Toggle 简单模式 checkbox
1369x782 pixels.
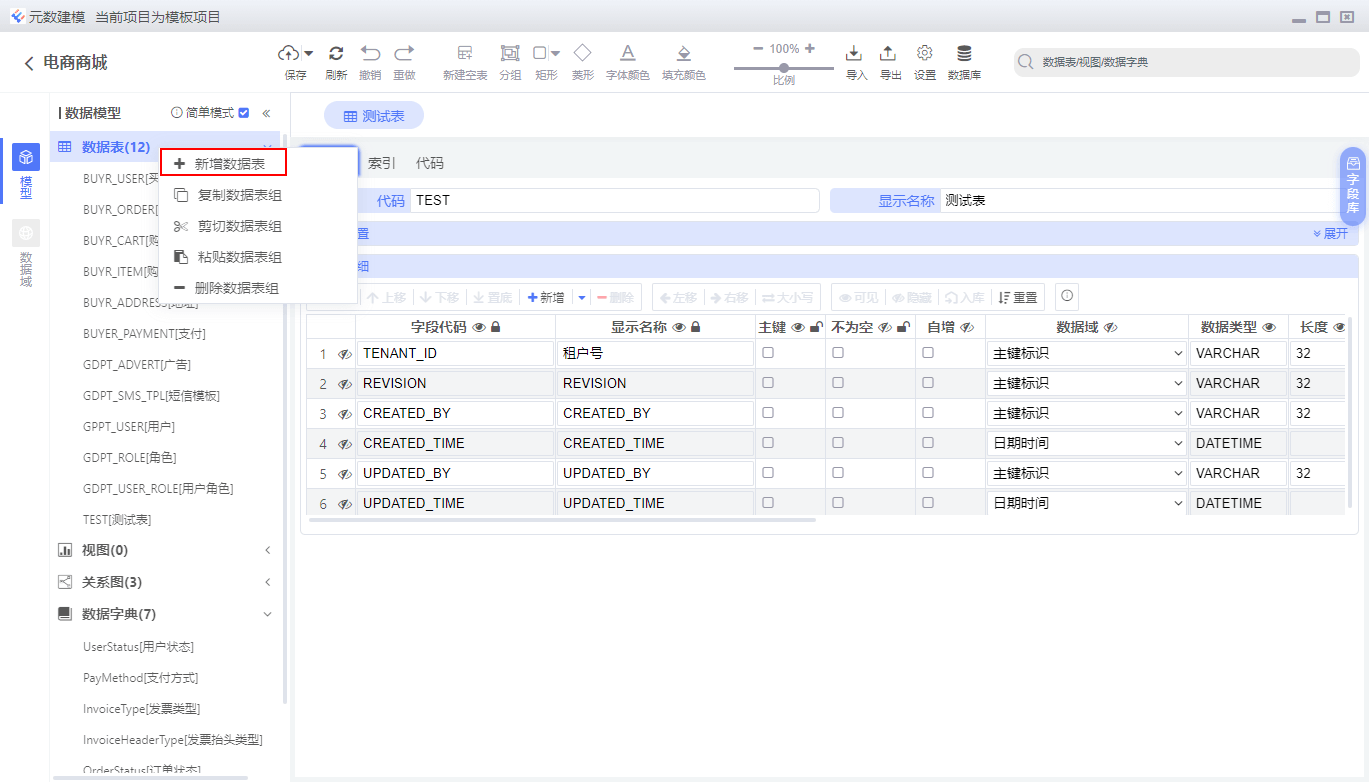point(243,113)
